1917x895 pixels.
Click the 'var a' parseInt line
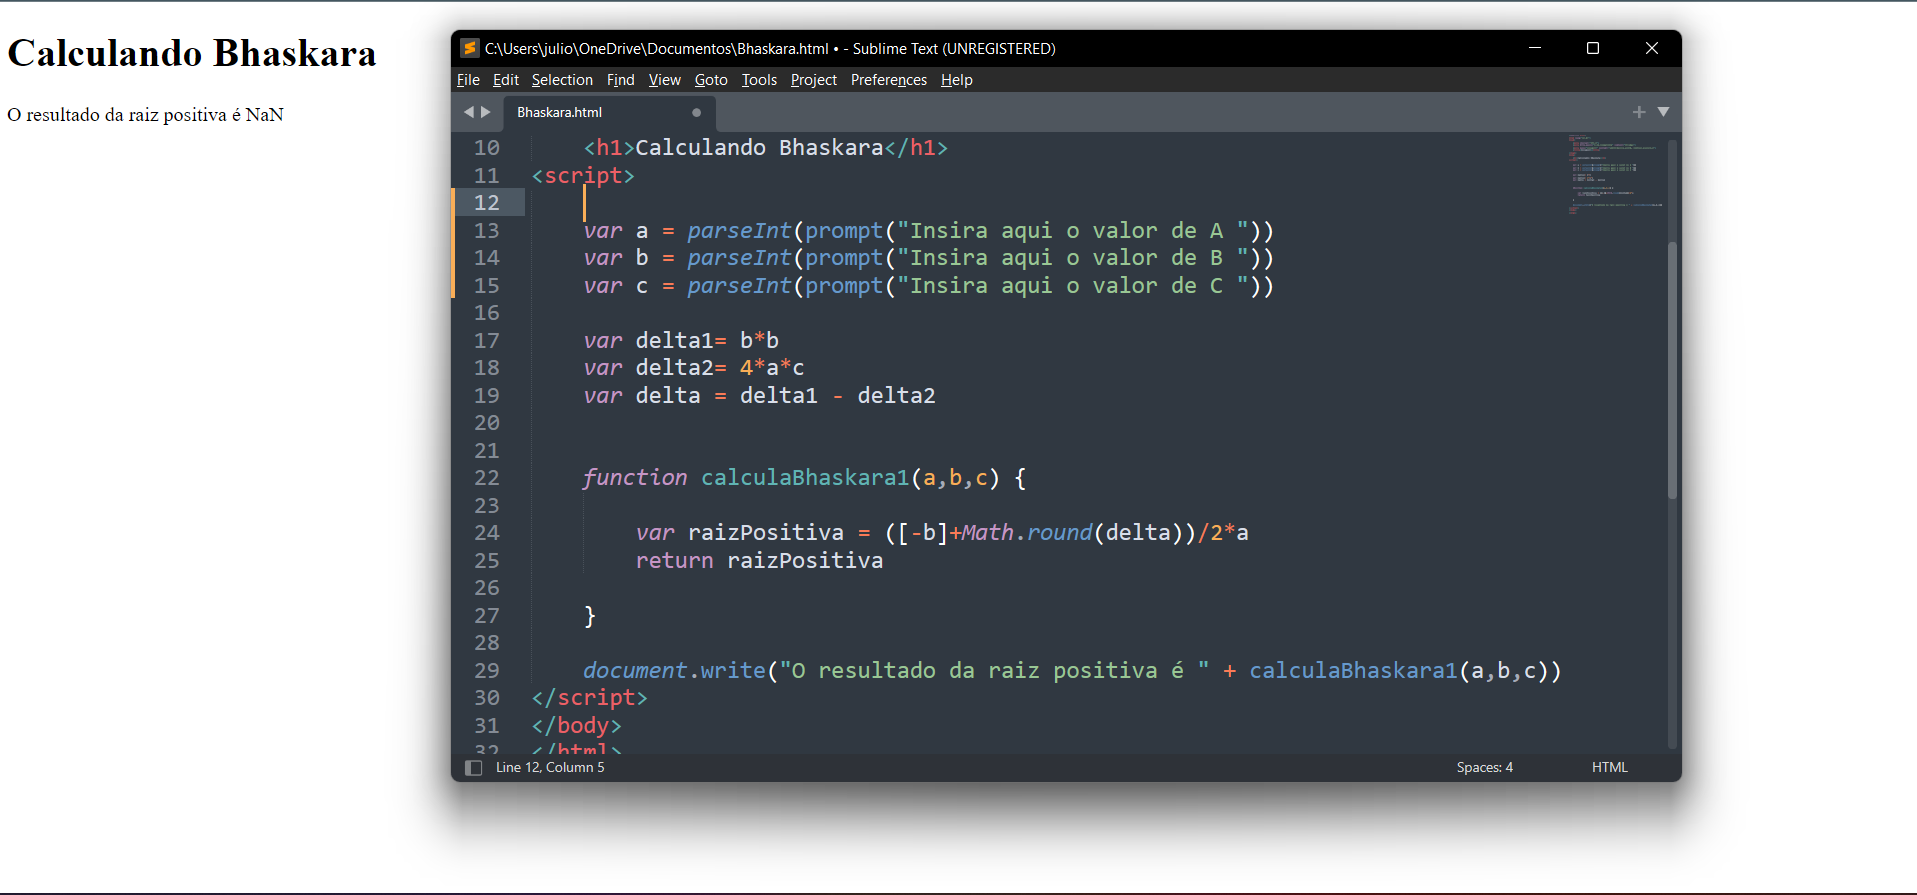pyautogui.click(x=929, y=231)
